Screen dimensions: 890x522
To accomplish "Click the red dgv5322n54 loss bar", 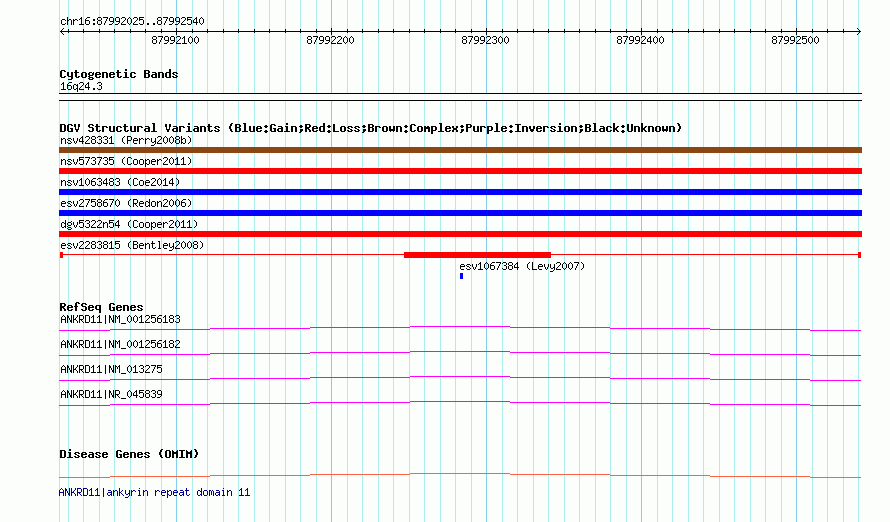I will (x=460, y=234).
